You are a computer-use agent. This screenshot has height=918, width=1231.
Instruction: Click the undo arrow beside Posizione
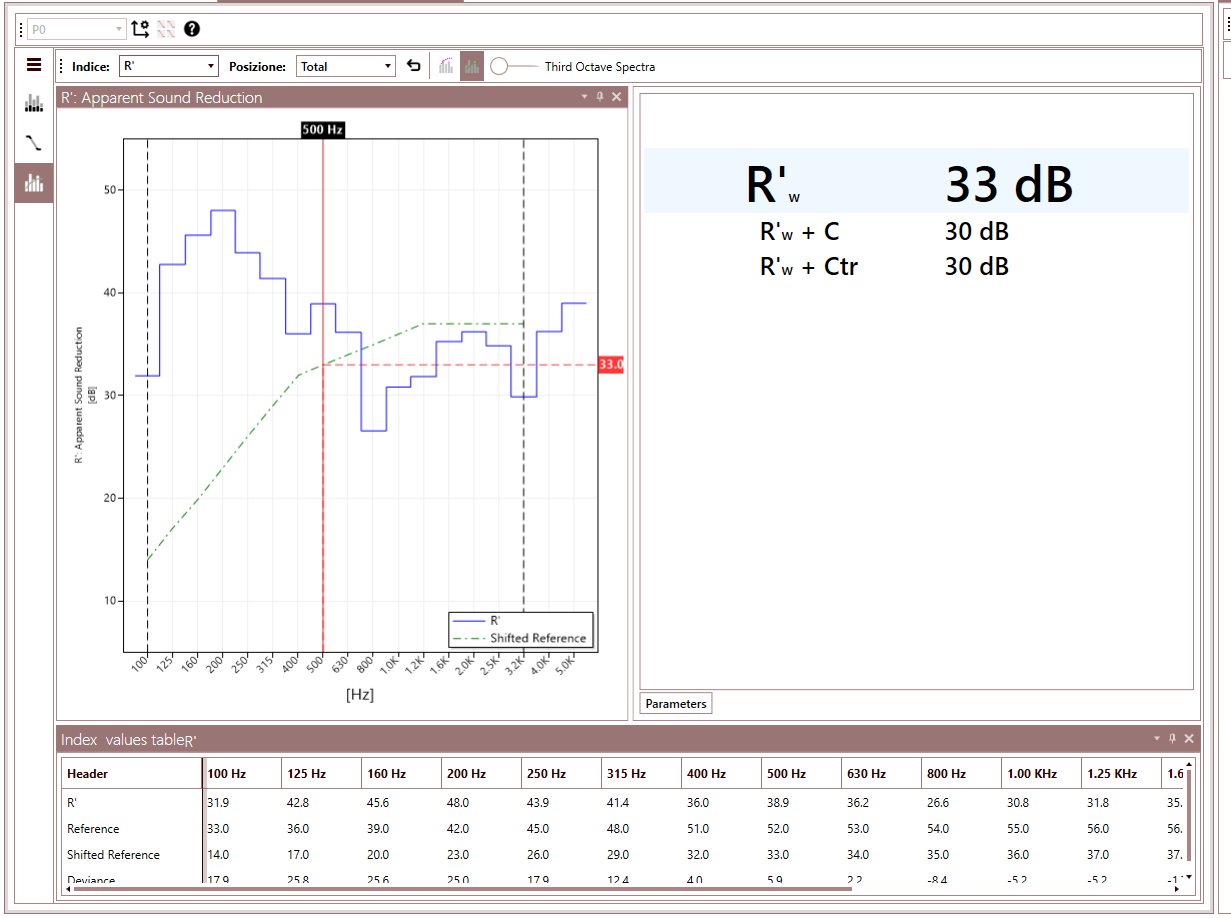(414, 66)
